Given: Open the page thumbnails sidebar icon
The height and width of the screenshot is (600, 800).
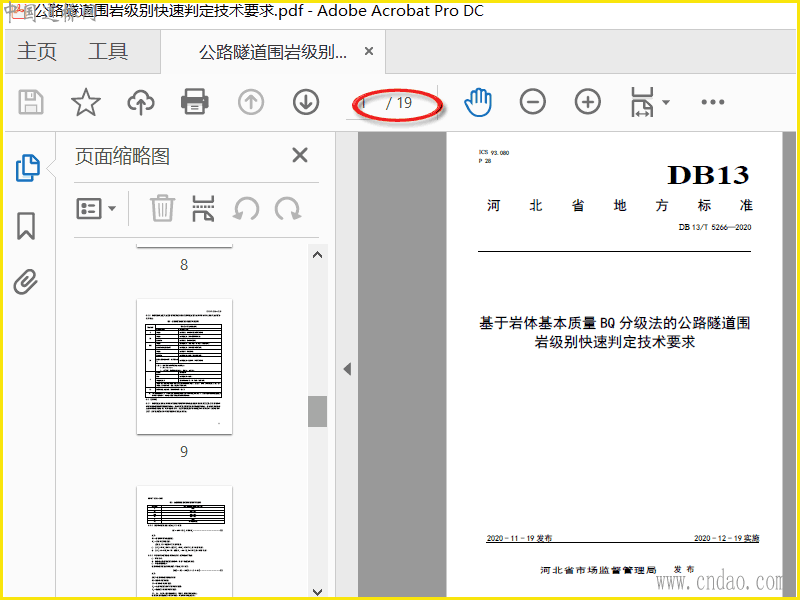Looking at the screenshot, I should tap(28, 168).
